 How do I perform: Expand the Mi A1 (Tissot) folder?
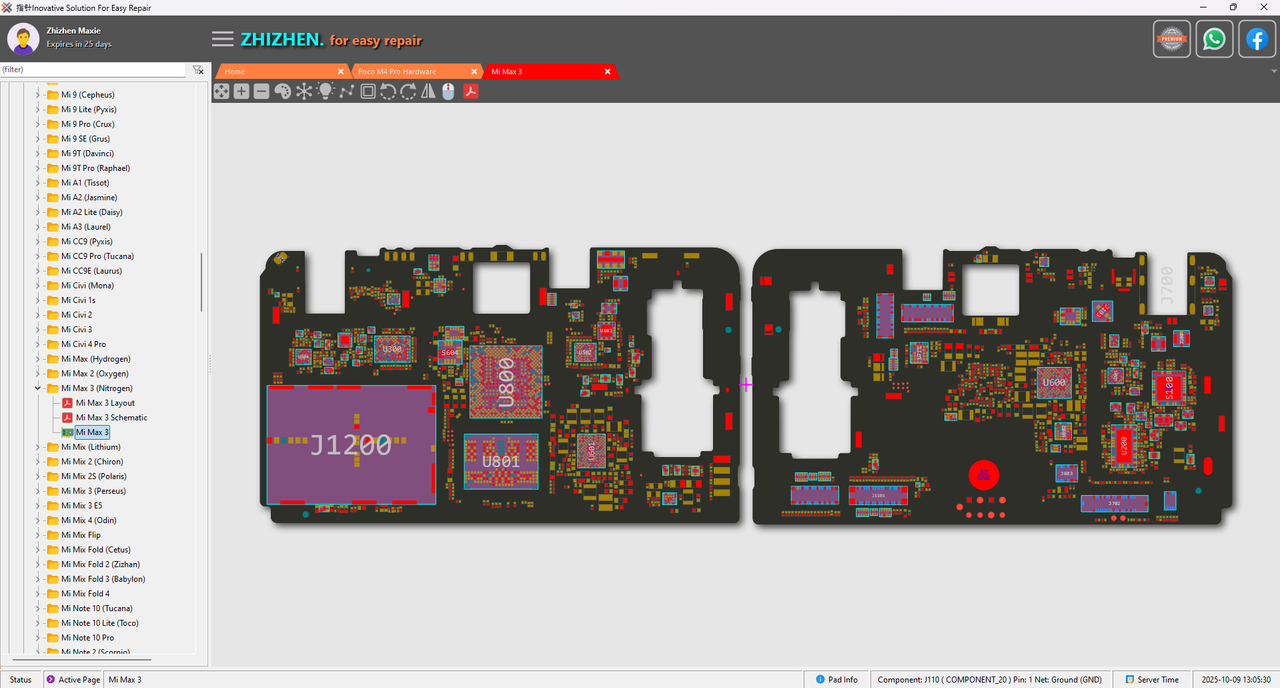point(38,183)
